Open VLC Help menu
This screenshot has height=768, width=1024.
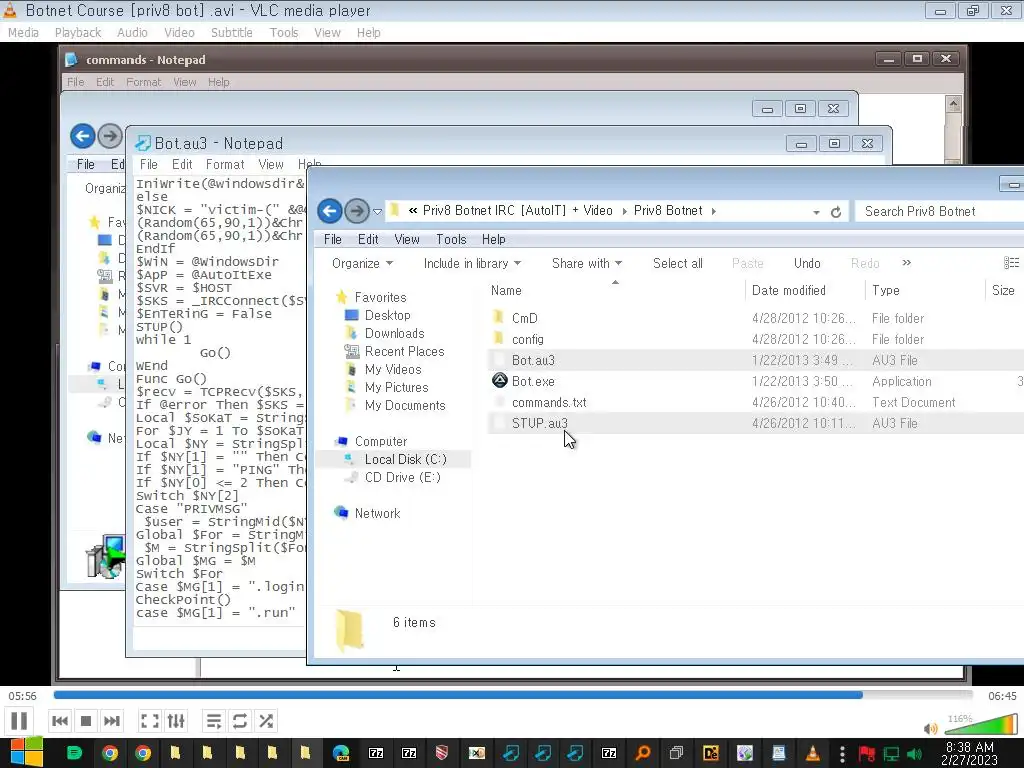368,33
